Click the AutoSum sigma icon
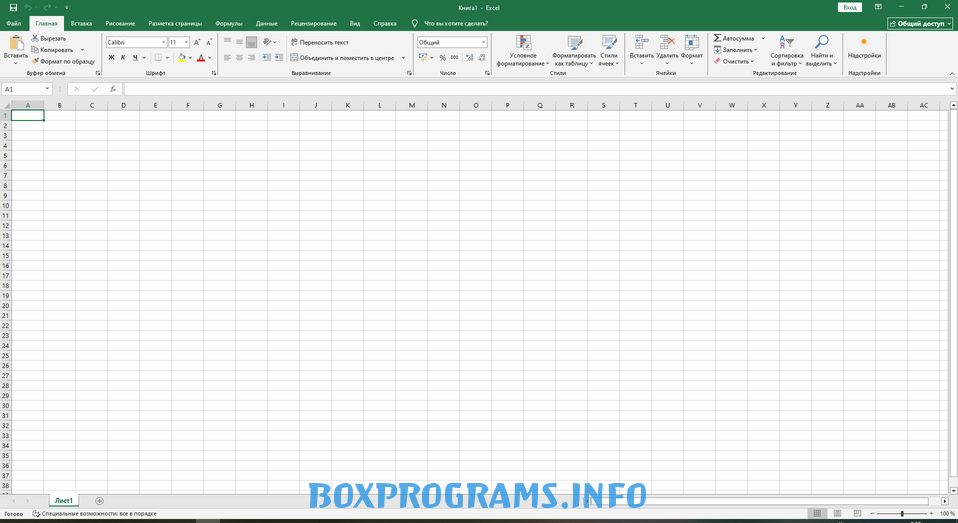The height and width of the screenshot is (523, 958). point(718,38)
